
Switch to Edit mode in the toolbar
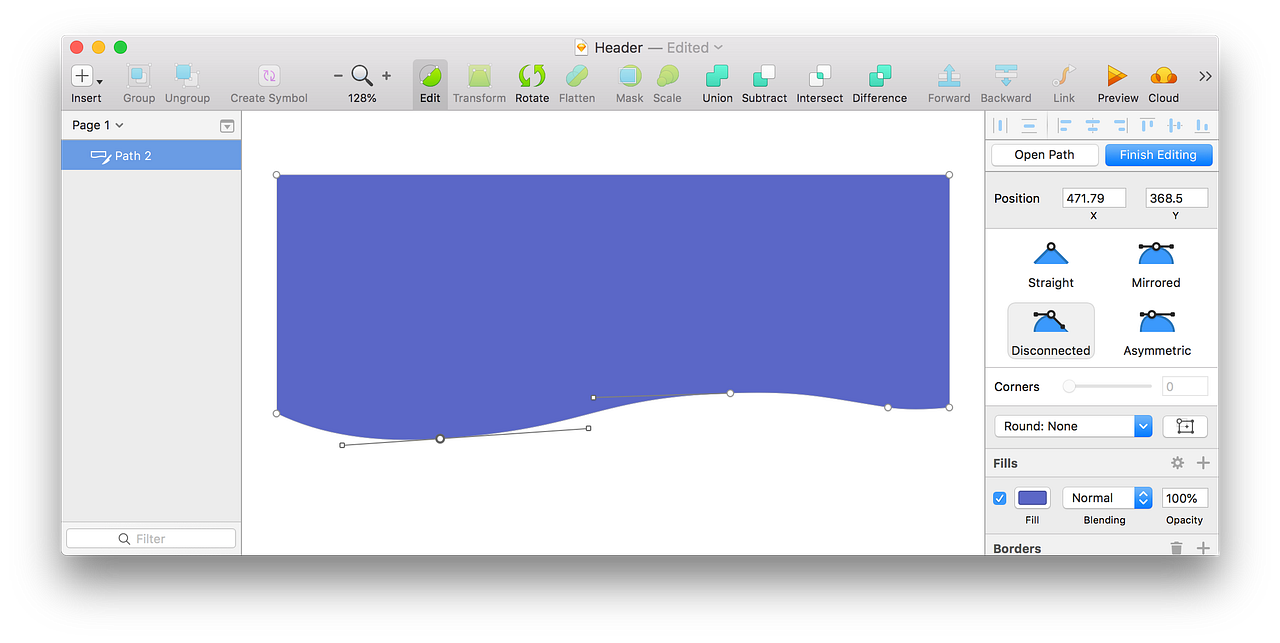point(430,83)
